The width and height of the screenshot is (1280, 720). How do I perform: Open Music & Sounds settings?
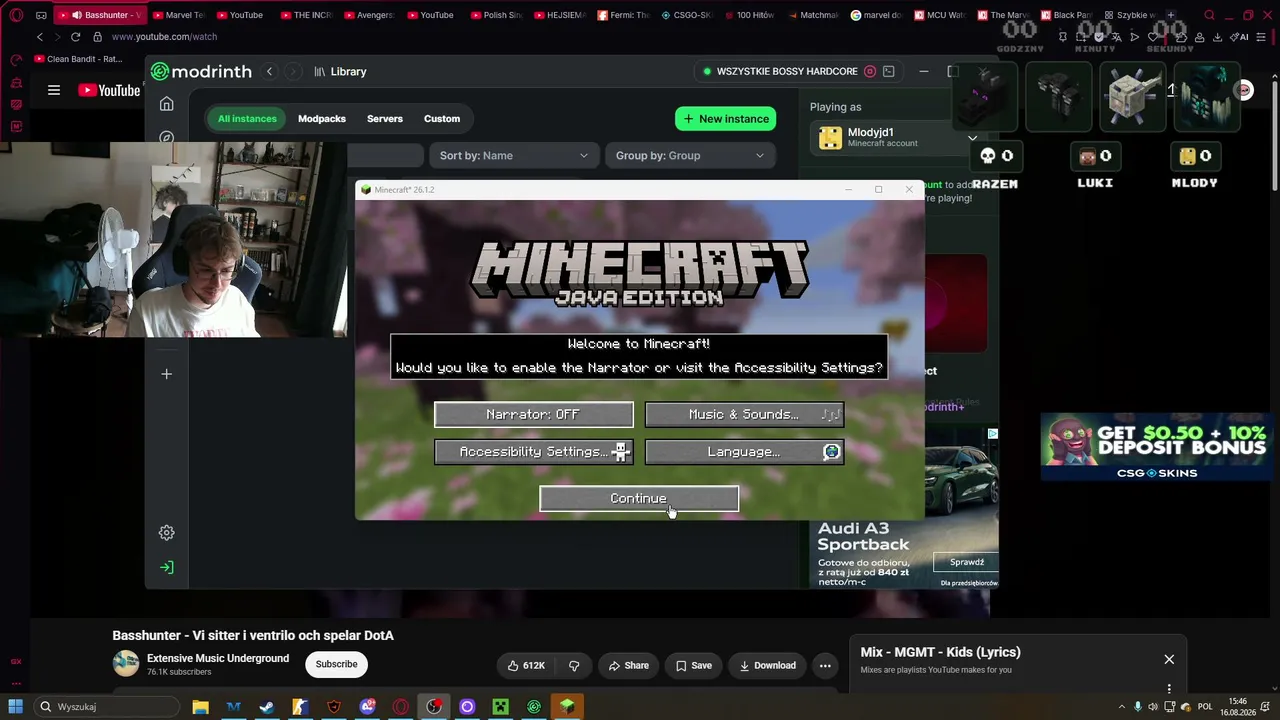(744, 415)
